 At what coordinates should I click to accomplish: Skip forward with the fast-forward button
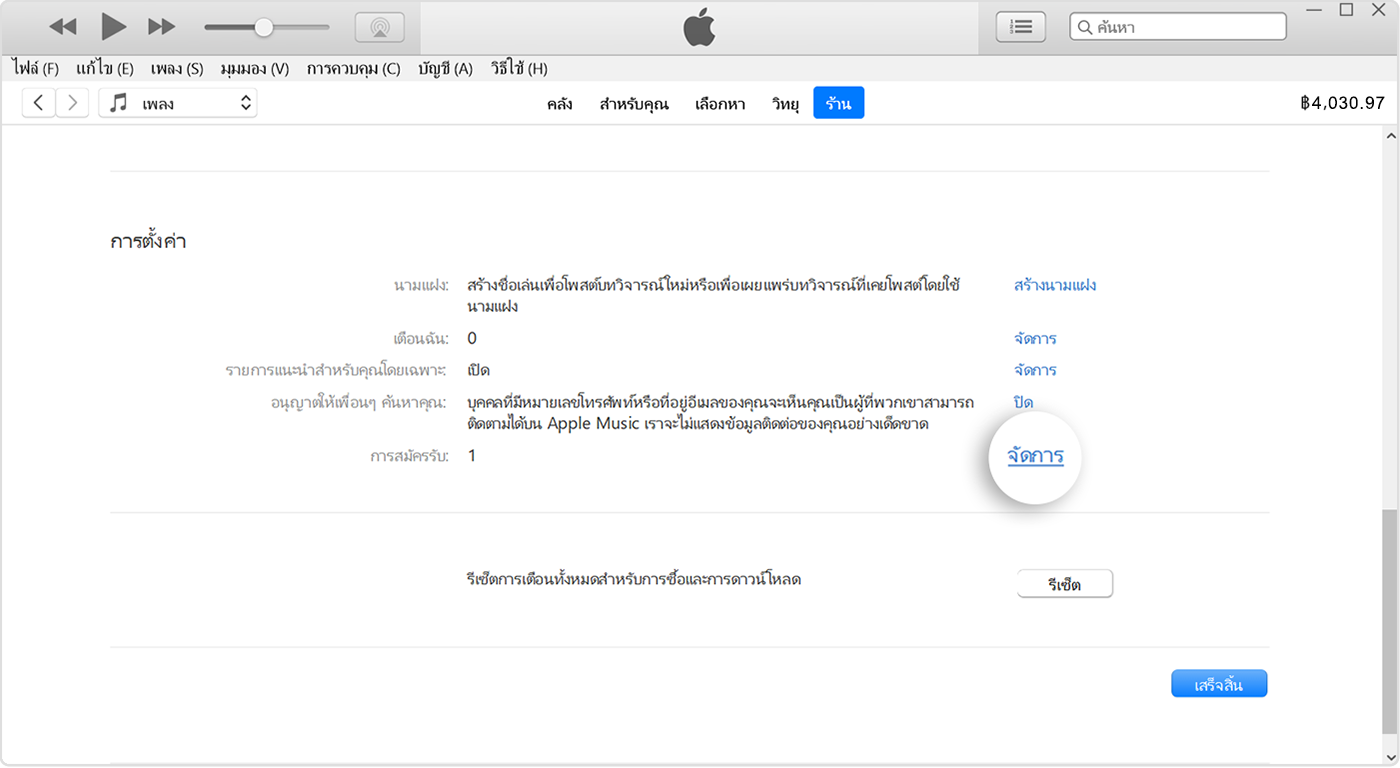[162, 27]
